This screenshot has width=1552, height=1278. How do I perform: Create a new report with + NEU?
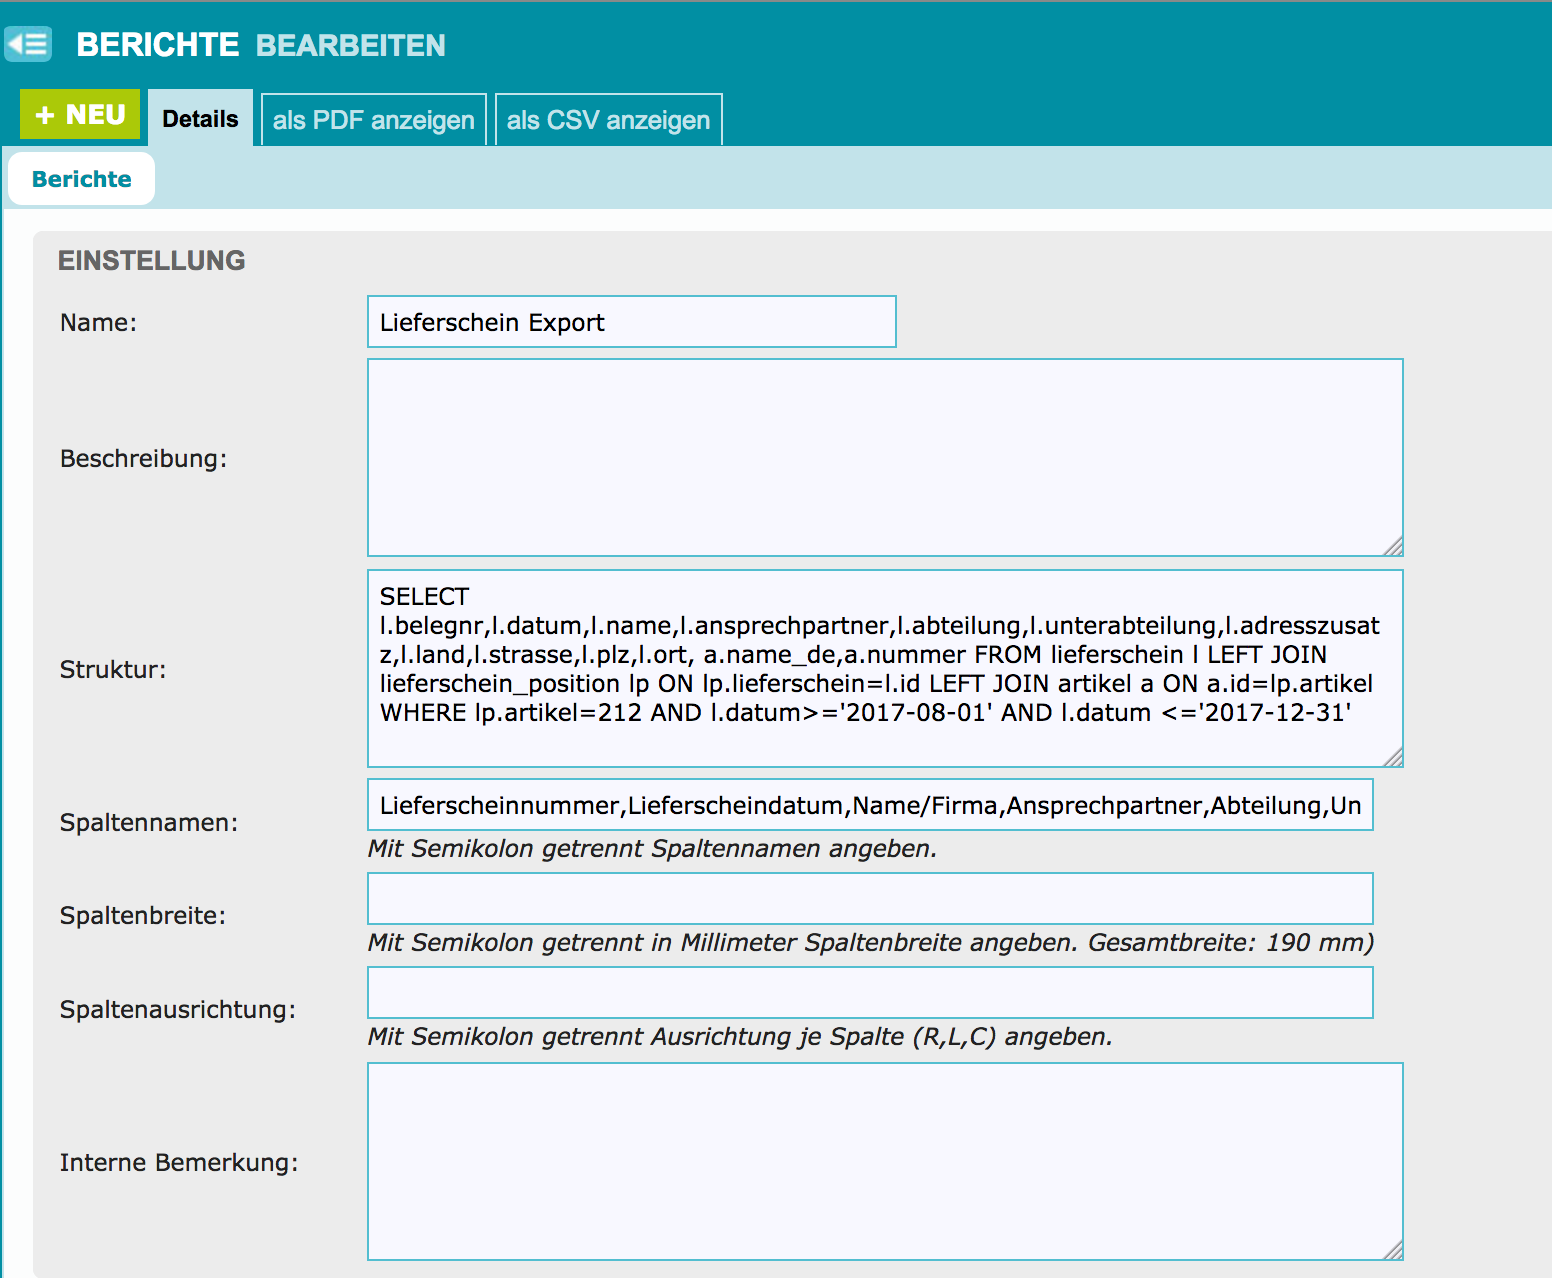click(80, 115)
